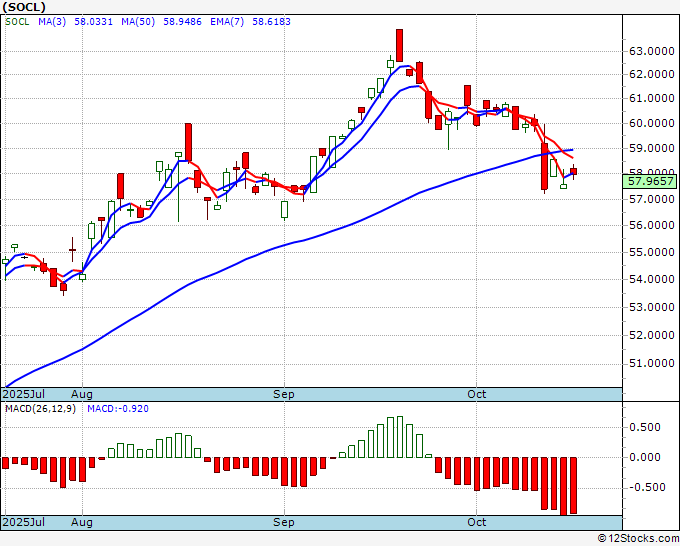680x546 pixels.
Task: Click Aug on the MACD time axis
Action: pos(82,522)
